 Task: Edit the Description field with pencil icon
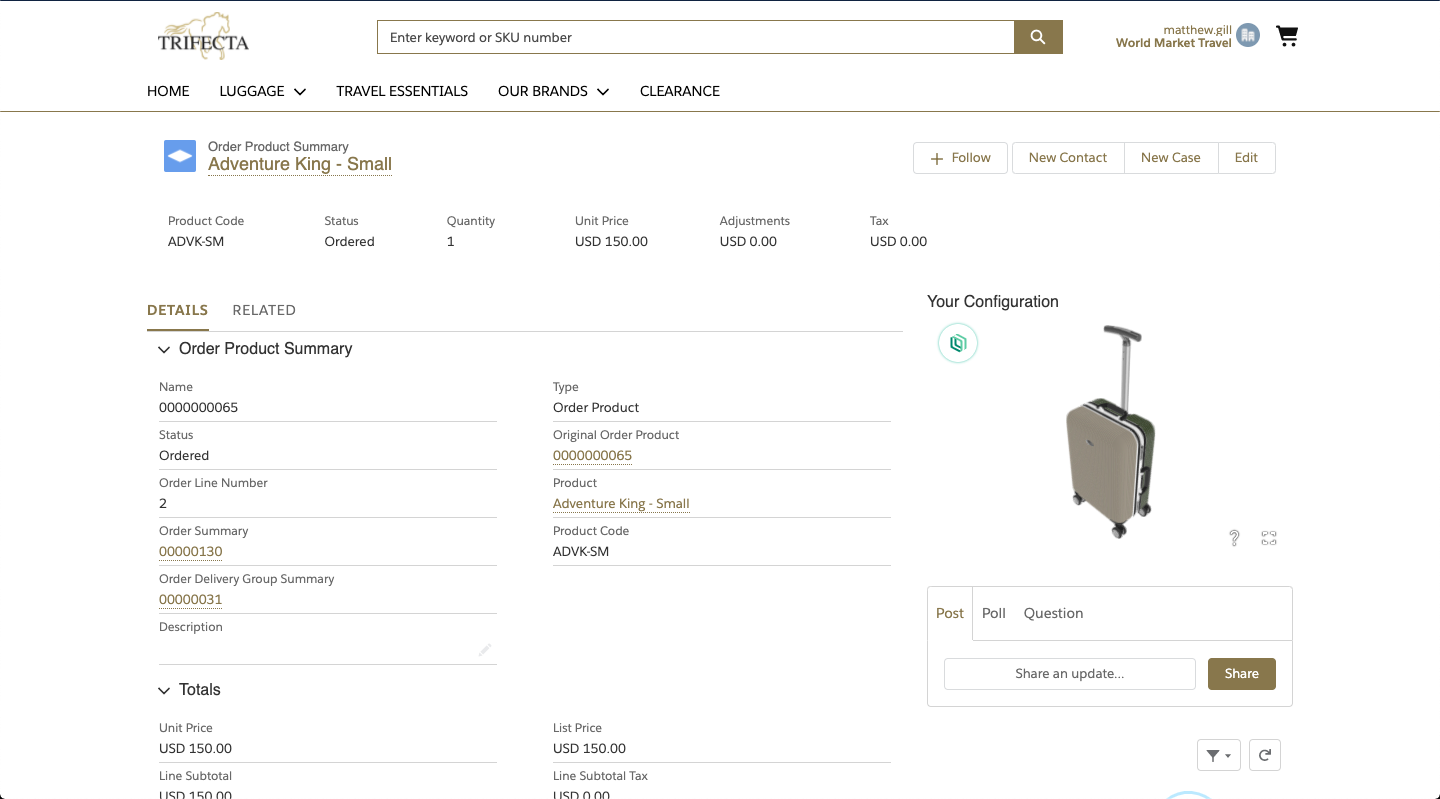485,650
